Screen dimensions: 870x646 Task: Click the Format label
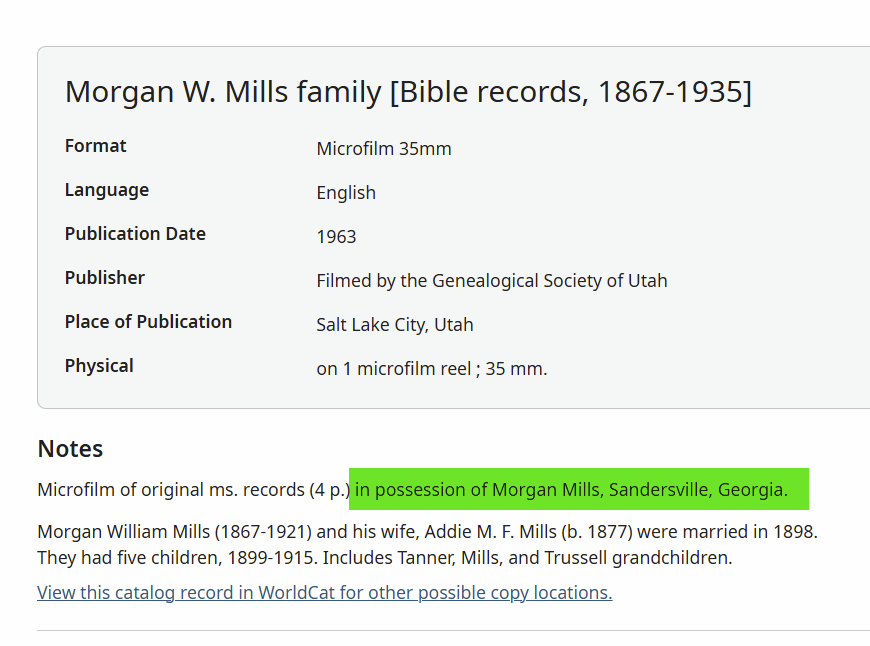point(95,146)
